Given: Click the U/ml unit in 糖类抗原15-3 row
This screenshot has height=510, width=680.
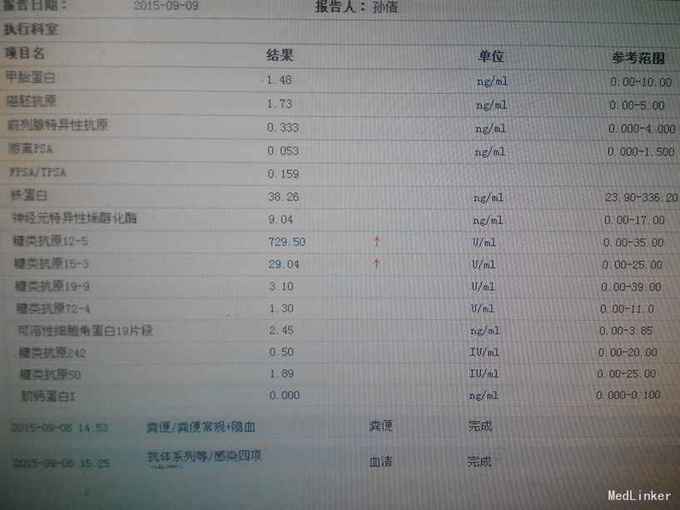Looking at the screenshot, I should (x=483, y=265).
